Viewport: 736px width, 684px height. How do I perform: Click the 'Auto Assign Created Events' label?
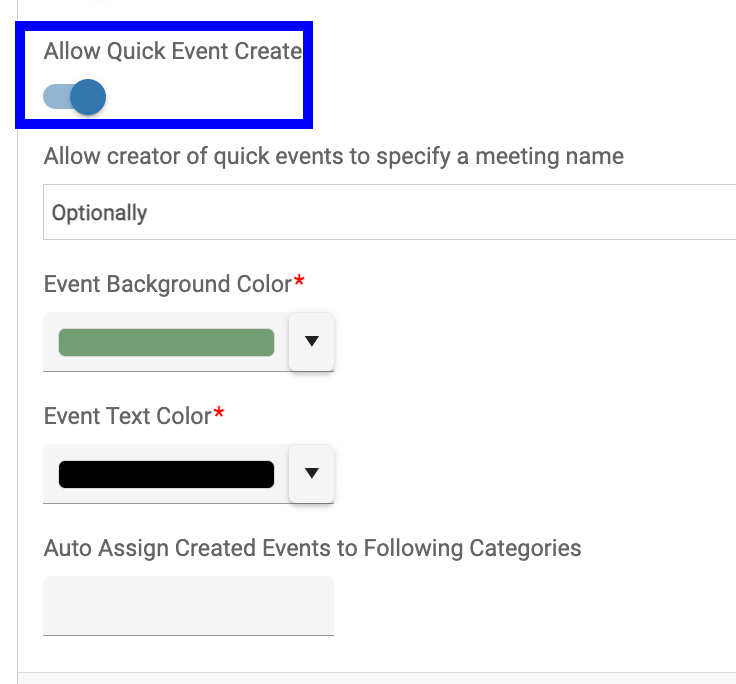click(x=312, y=548)
